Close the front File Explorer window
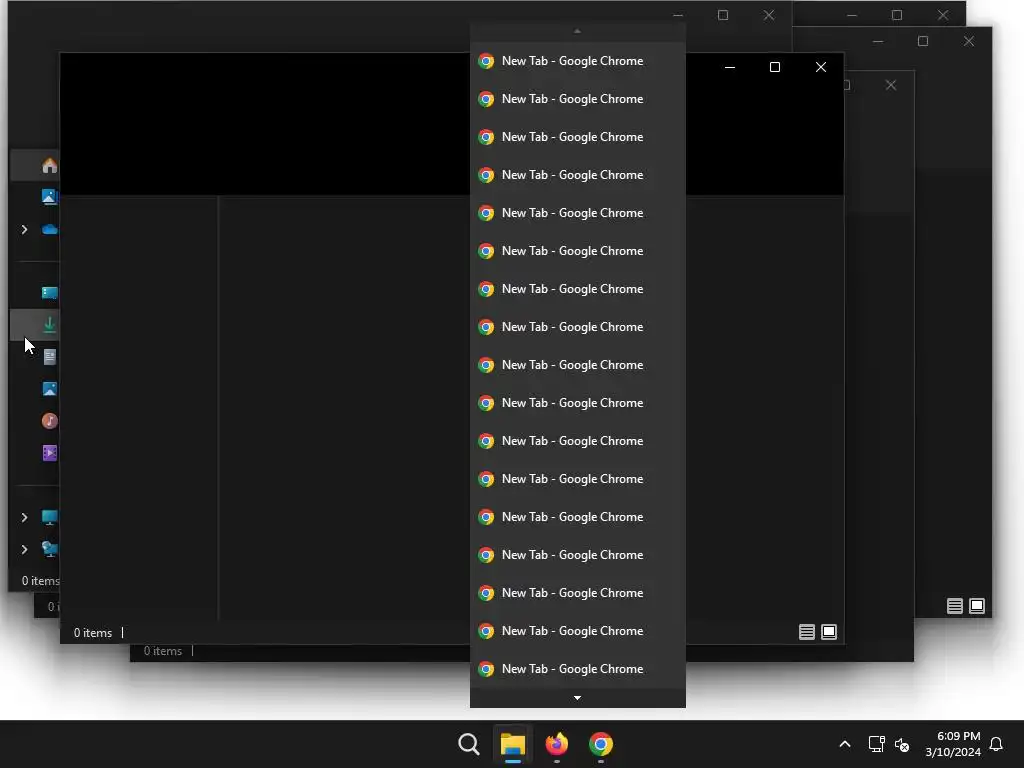 coord(821,67)
